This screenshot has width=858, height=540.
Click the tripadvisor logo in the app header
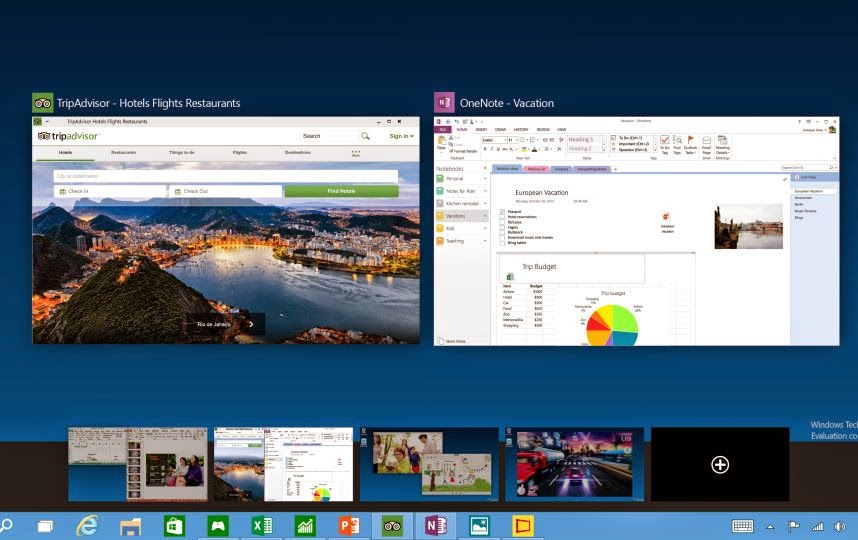pyautogui.click(x=68, y=136)
